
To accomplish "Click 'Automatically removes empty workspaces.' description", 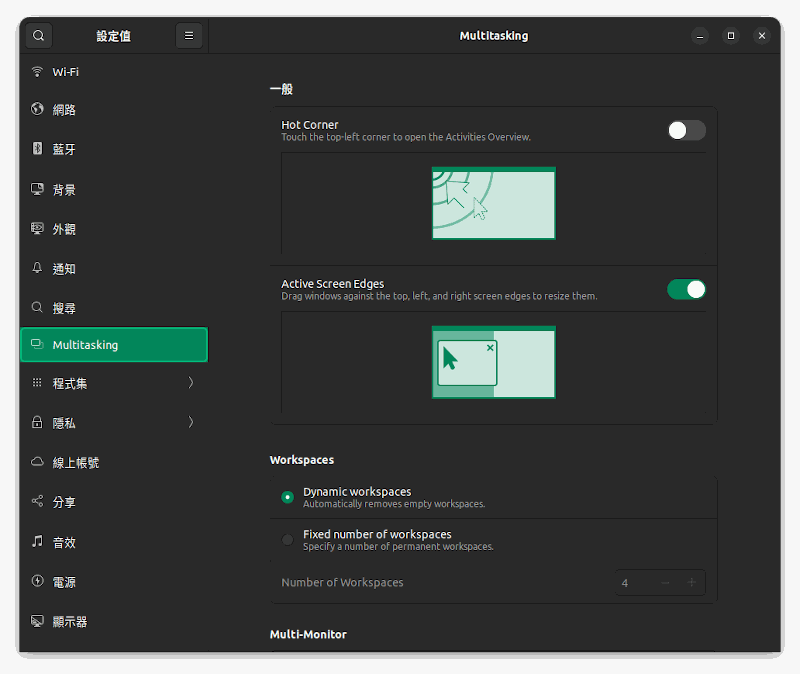I will [394, 504].
